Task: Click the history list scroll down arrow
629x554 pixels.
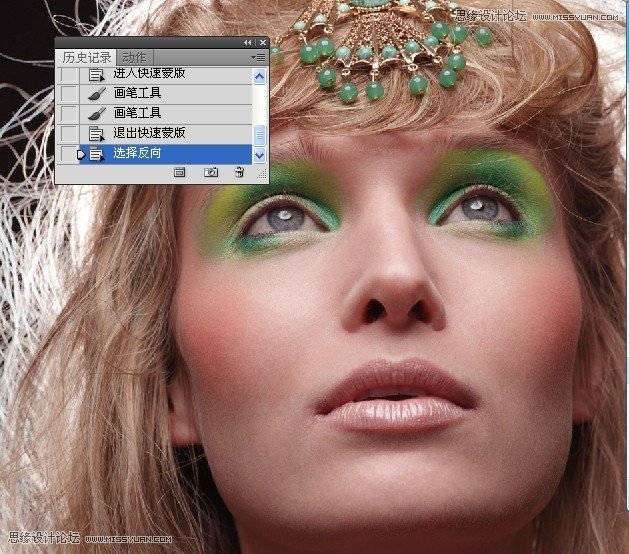Action: point(260,155)
